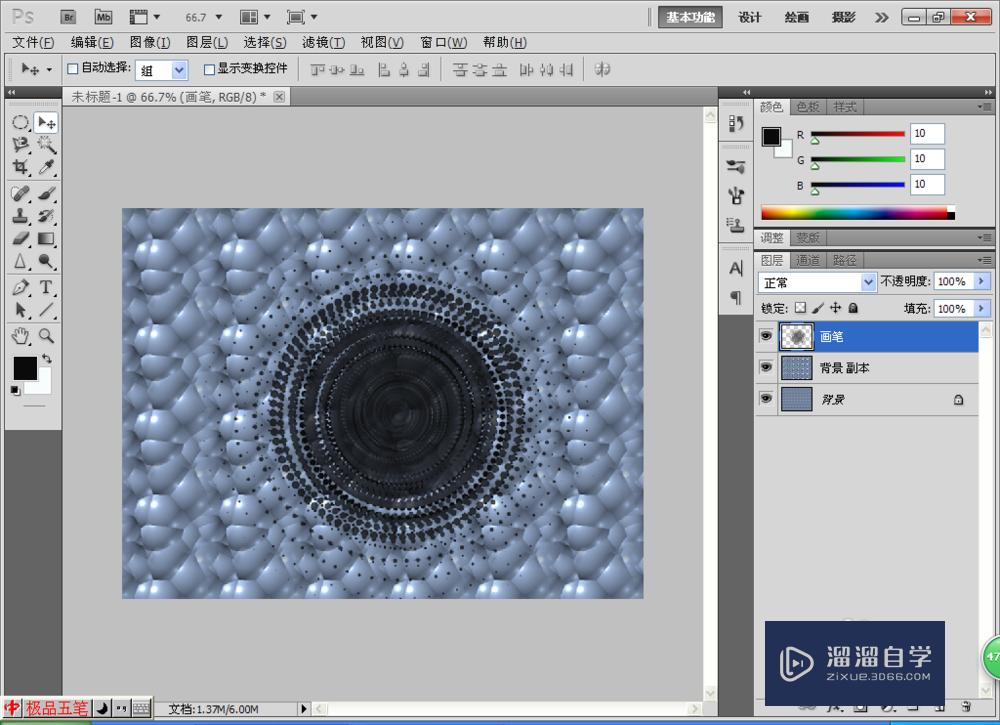Expand the 不透明度 opacity slider arrow
Screen dimensions: 1000x725
(x=981, y=283)
